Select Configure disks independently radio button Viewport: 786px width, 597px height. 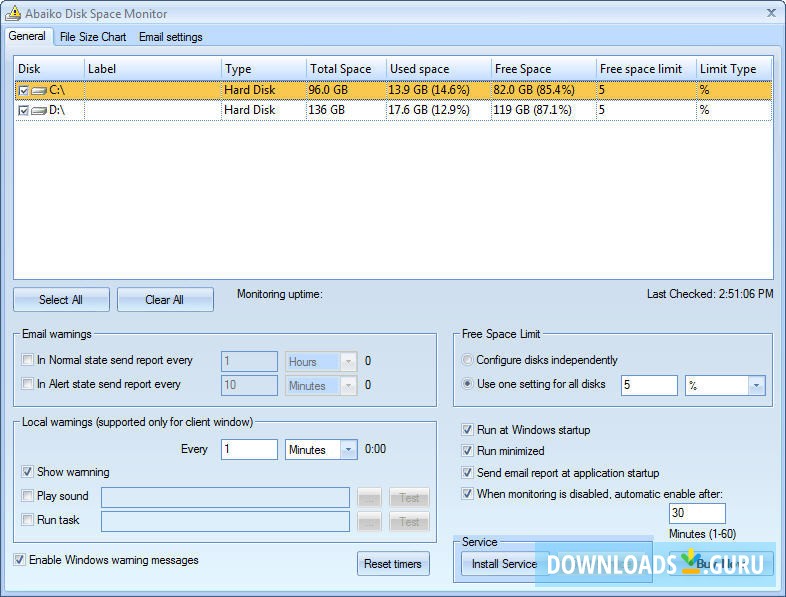467,360
